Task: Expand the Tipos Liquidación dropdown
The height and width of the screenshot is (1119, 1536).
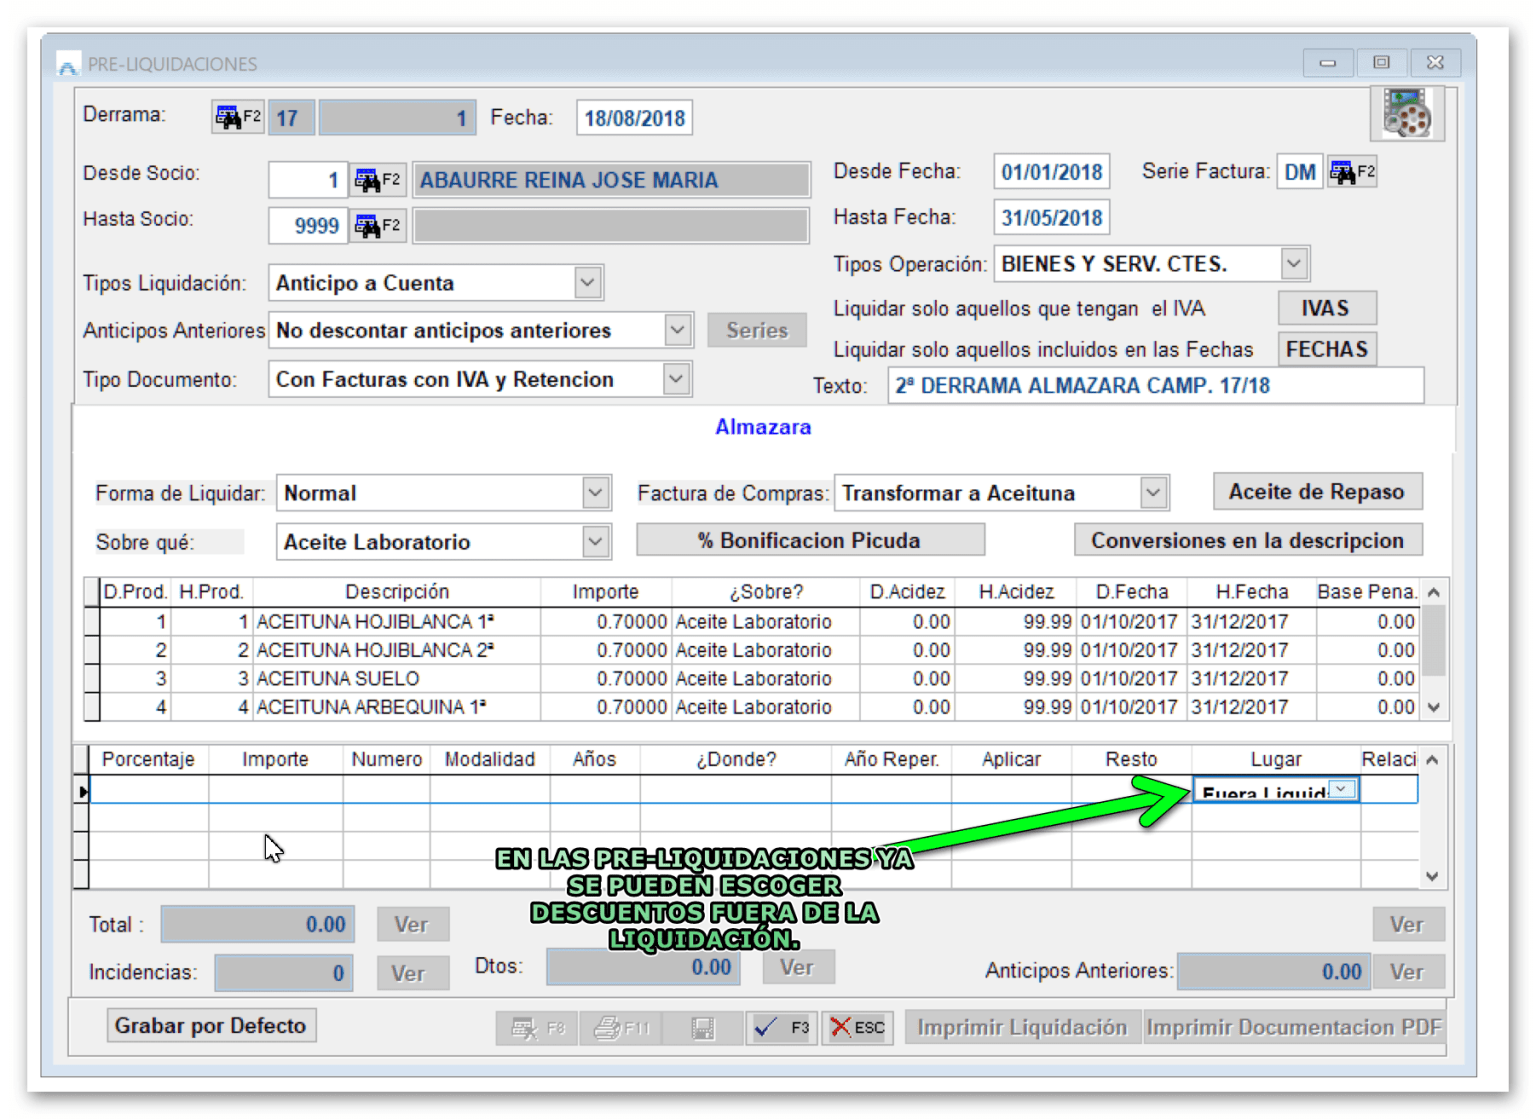Action: click(588, 283)
